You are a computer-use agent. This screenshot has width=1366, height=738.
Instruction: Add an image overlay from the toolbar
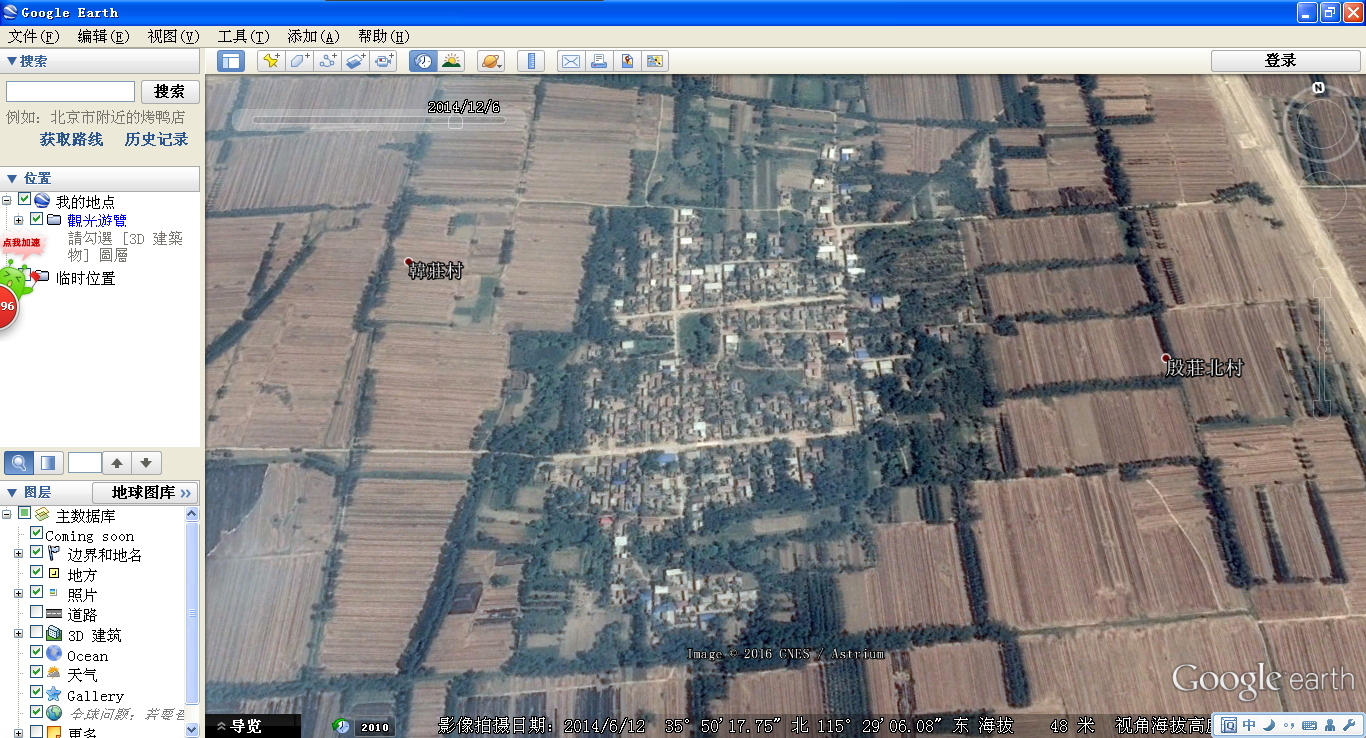coord(356,61)
